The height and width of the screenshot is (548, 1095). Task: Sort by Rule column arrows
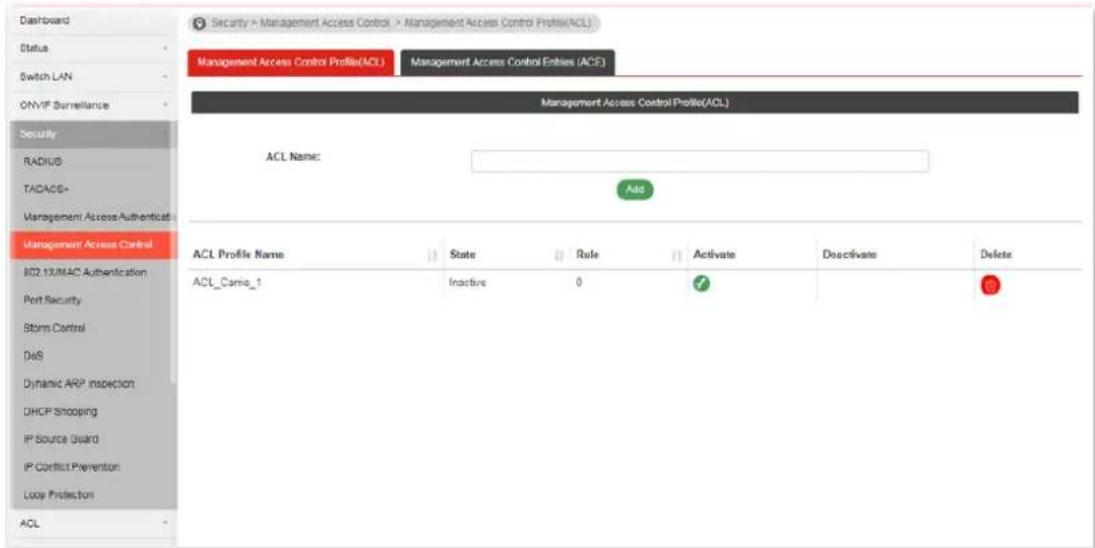[x=676, y=256]
